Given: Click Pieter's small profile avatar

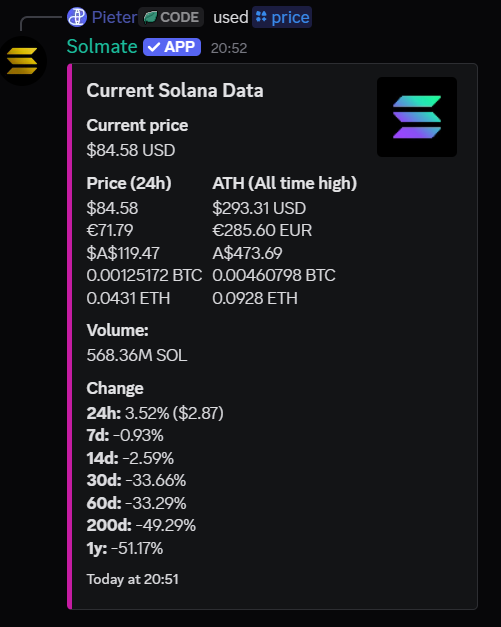Looking at the screenshot, I should click(x=77, y=17).
